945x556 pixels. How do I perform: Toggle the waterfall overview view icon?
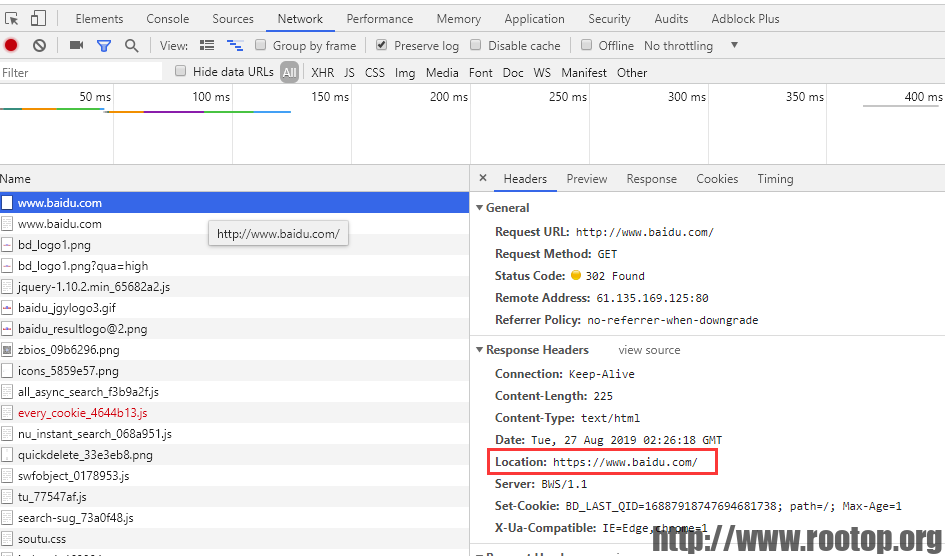pyautogui.click(x=235, y=45)
